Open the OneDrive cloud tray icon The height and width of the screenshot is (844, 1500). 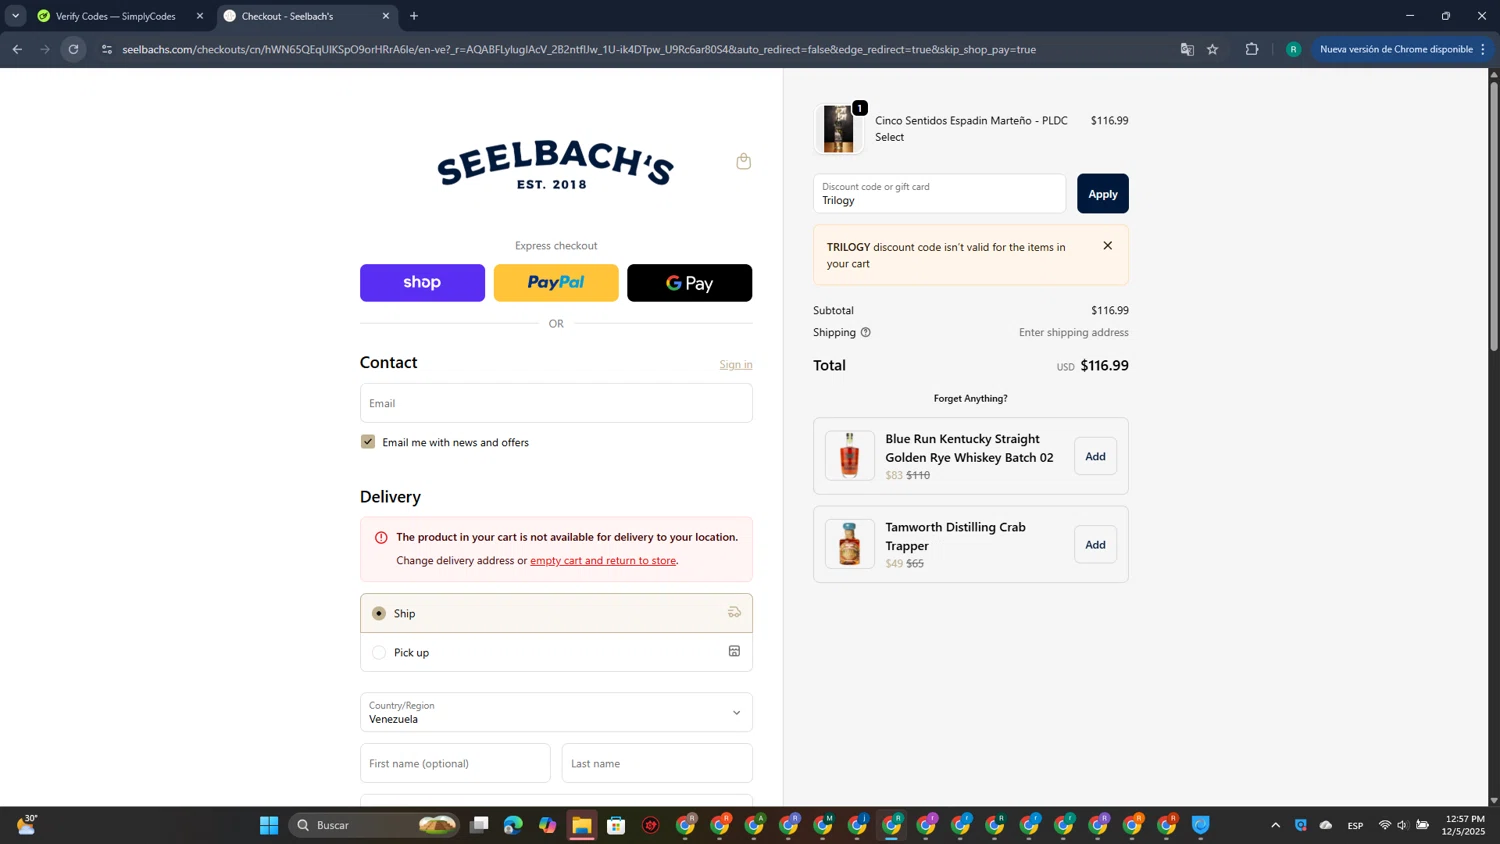point(1326,825)
